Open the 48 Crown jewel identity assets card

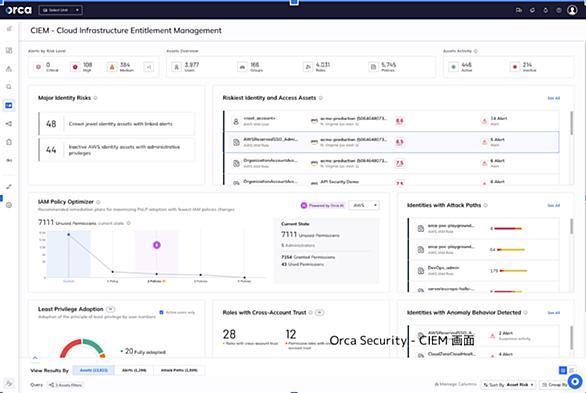[116, 124]
